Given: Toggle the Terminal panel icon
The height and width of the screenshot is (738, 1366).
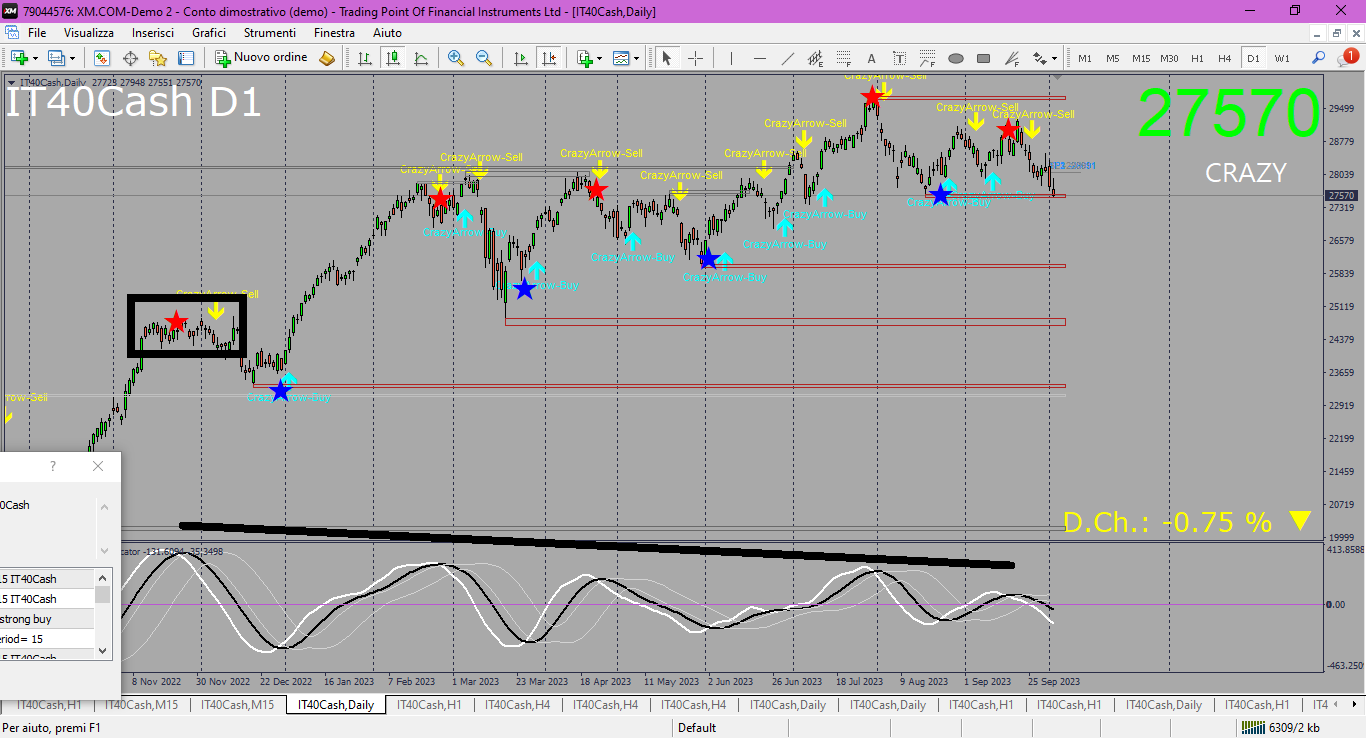Looking at the screenshot, I should tap(186, 58).
